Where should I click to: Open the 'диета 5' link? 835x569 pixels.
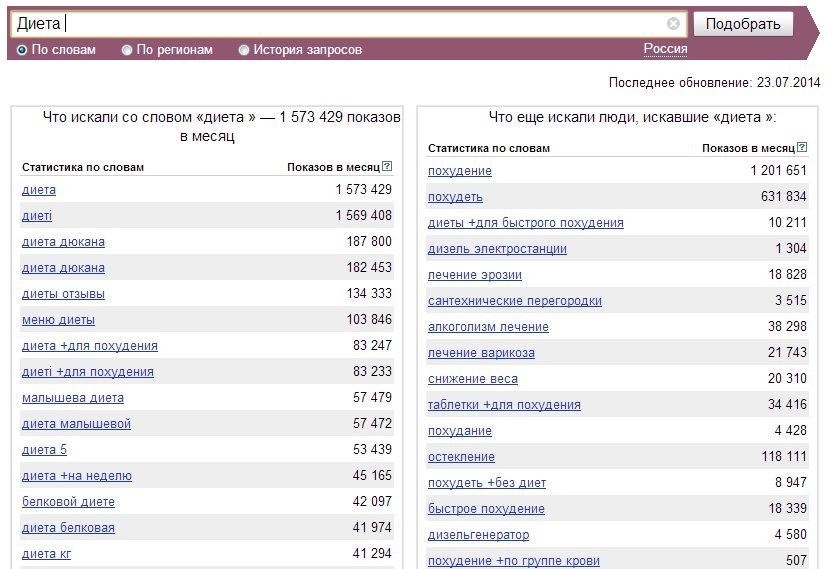(44, 450)
